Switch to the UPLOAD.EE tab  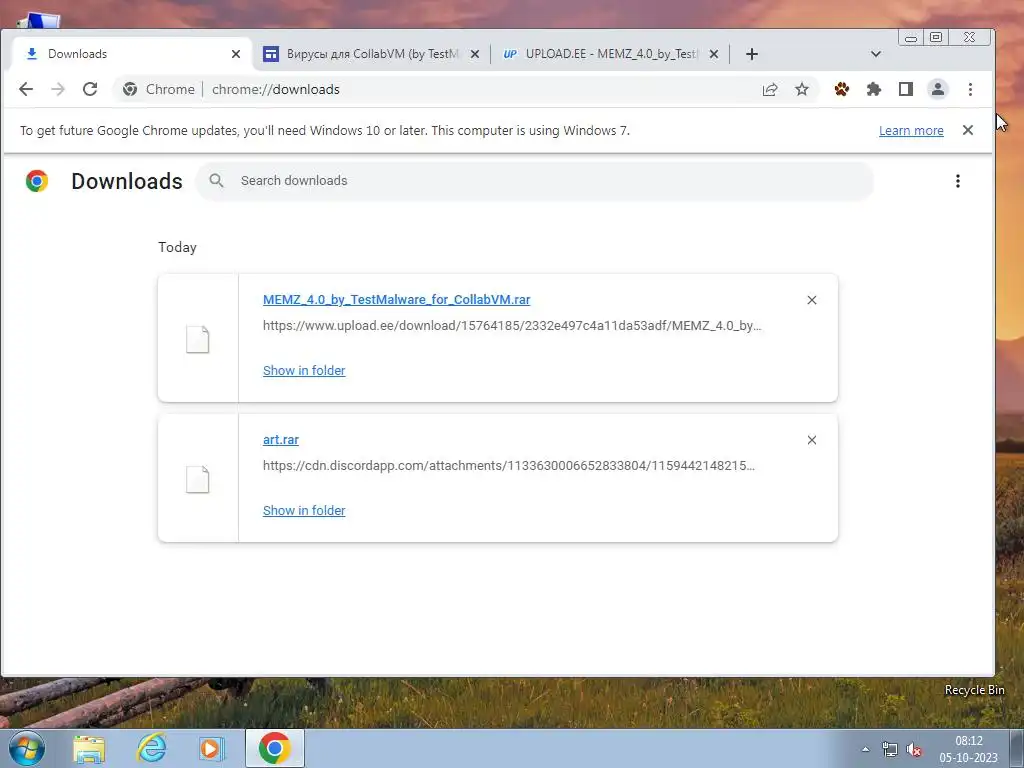point(611,54)
